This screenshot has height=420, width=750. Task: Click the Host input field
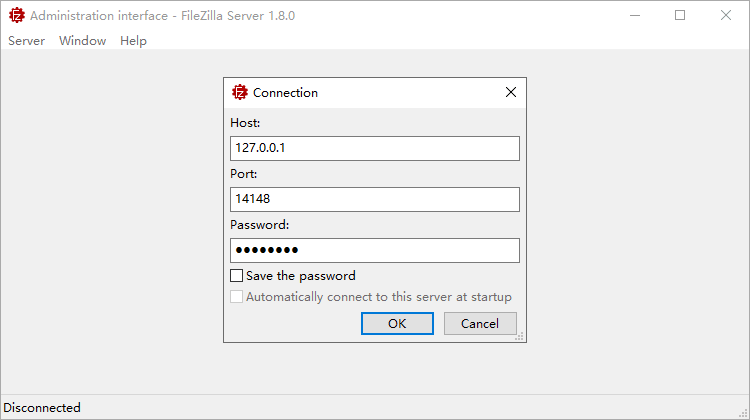pos(375,148)
